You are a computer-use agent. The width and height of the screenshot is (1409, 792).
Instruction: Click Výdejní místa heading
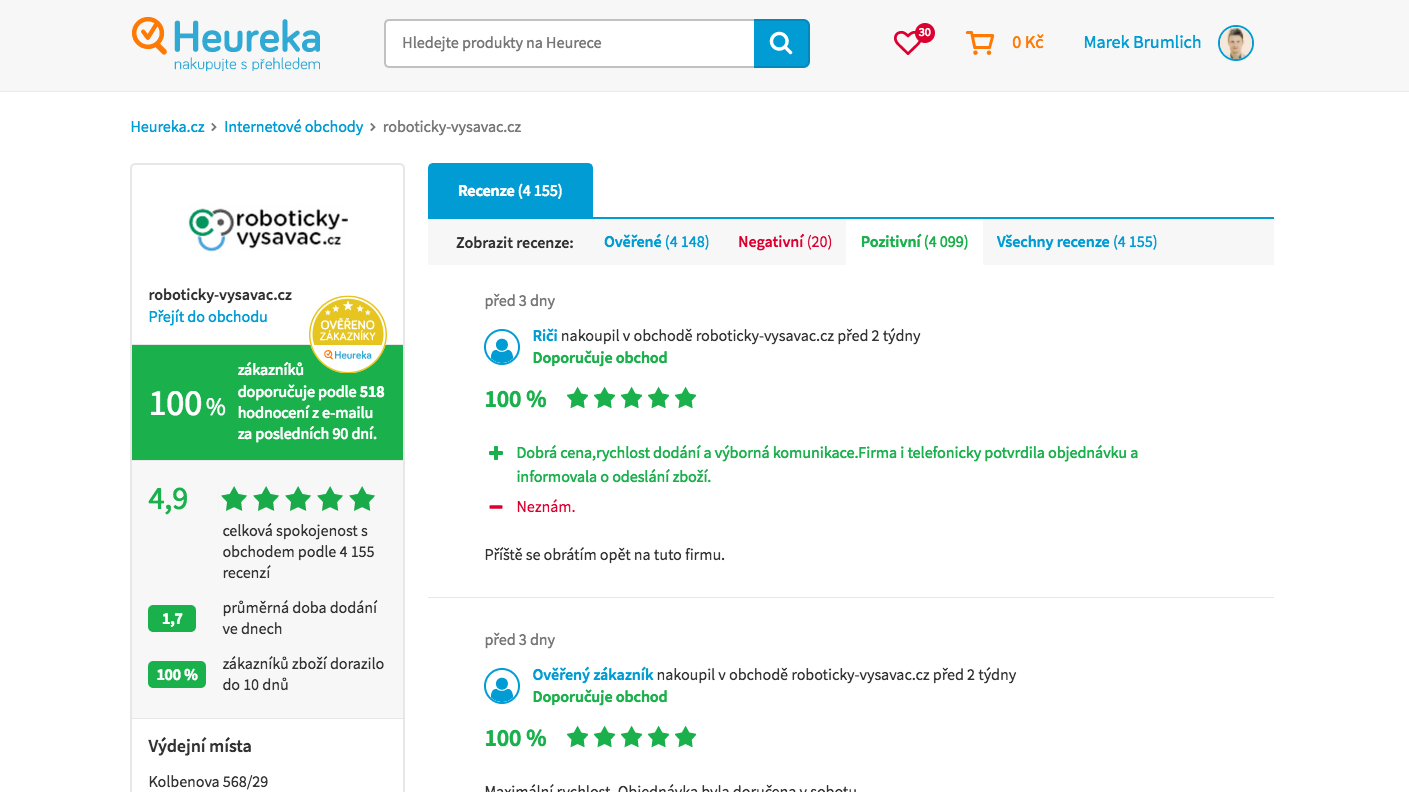coord(200,746)
